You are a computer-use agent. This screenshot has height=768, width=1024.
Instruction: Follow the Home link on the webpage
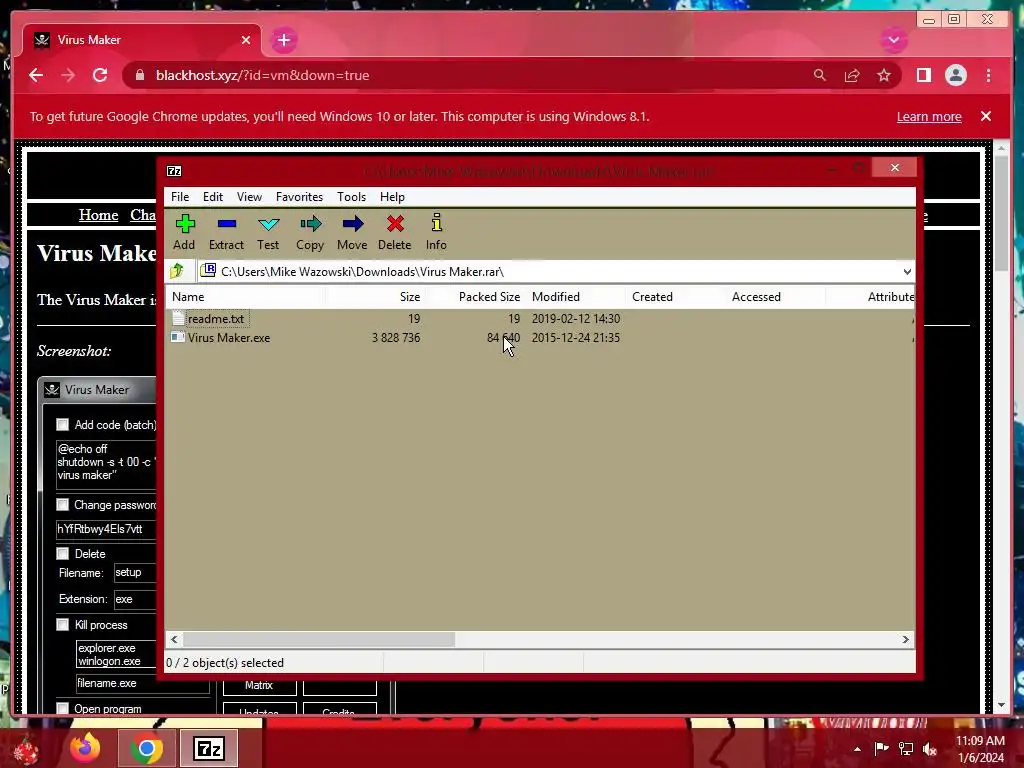(x=99, y=215)
